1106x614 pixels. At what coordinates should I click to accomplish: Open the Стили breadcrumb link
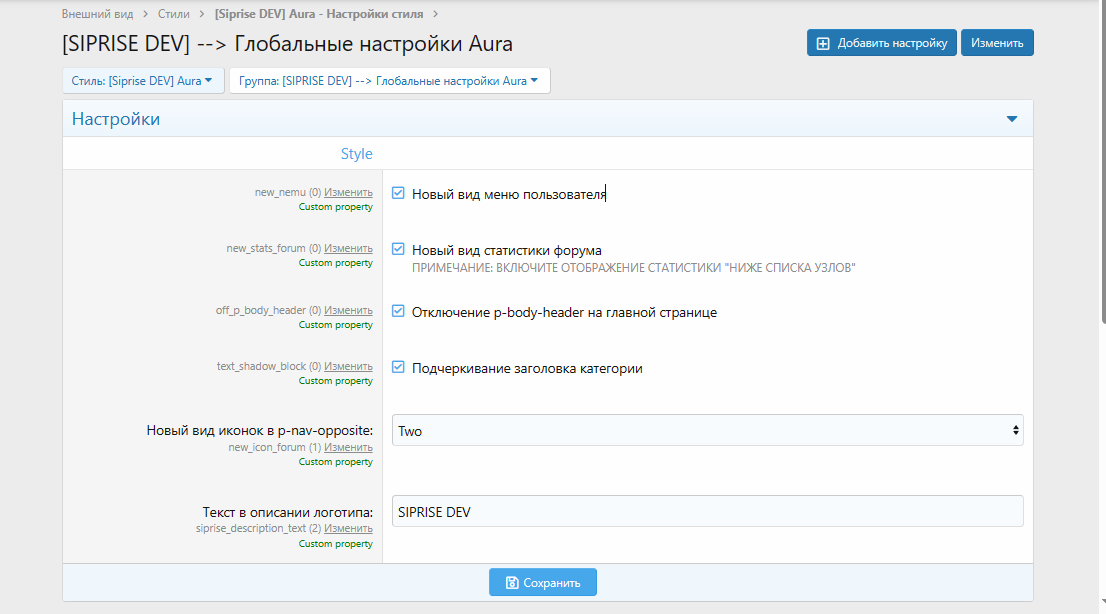[174, 14]
